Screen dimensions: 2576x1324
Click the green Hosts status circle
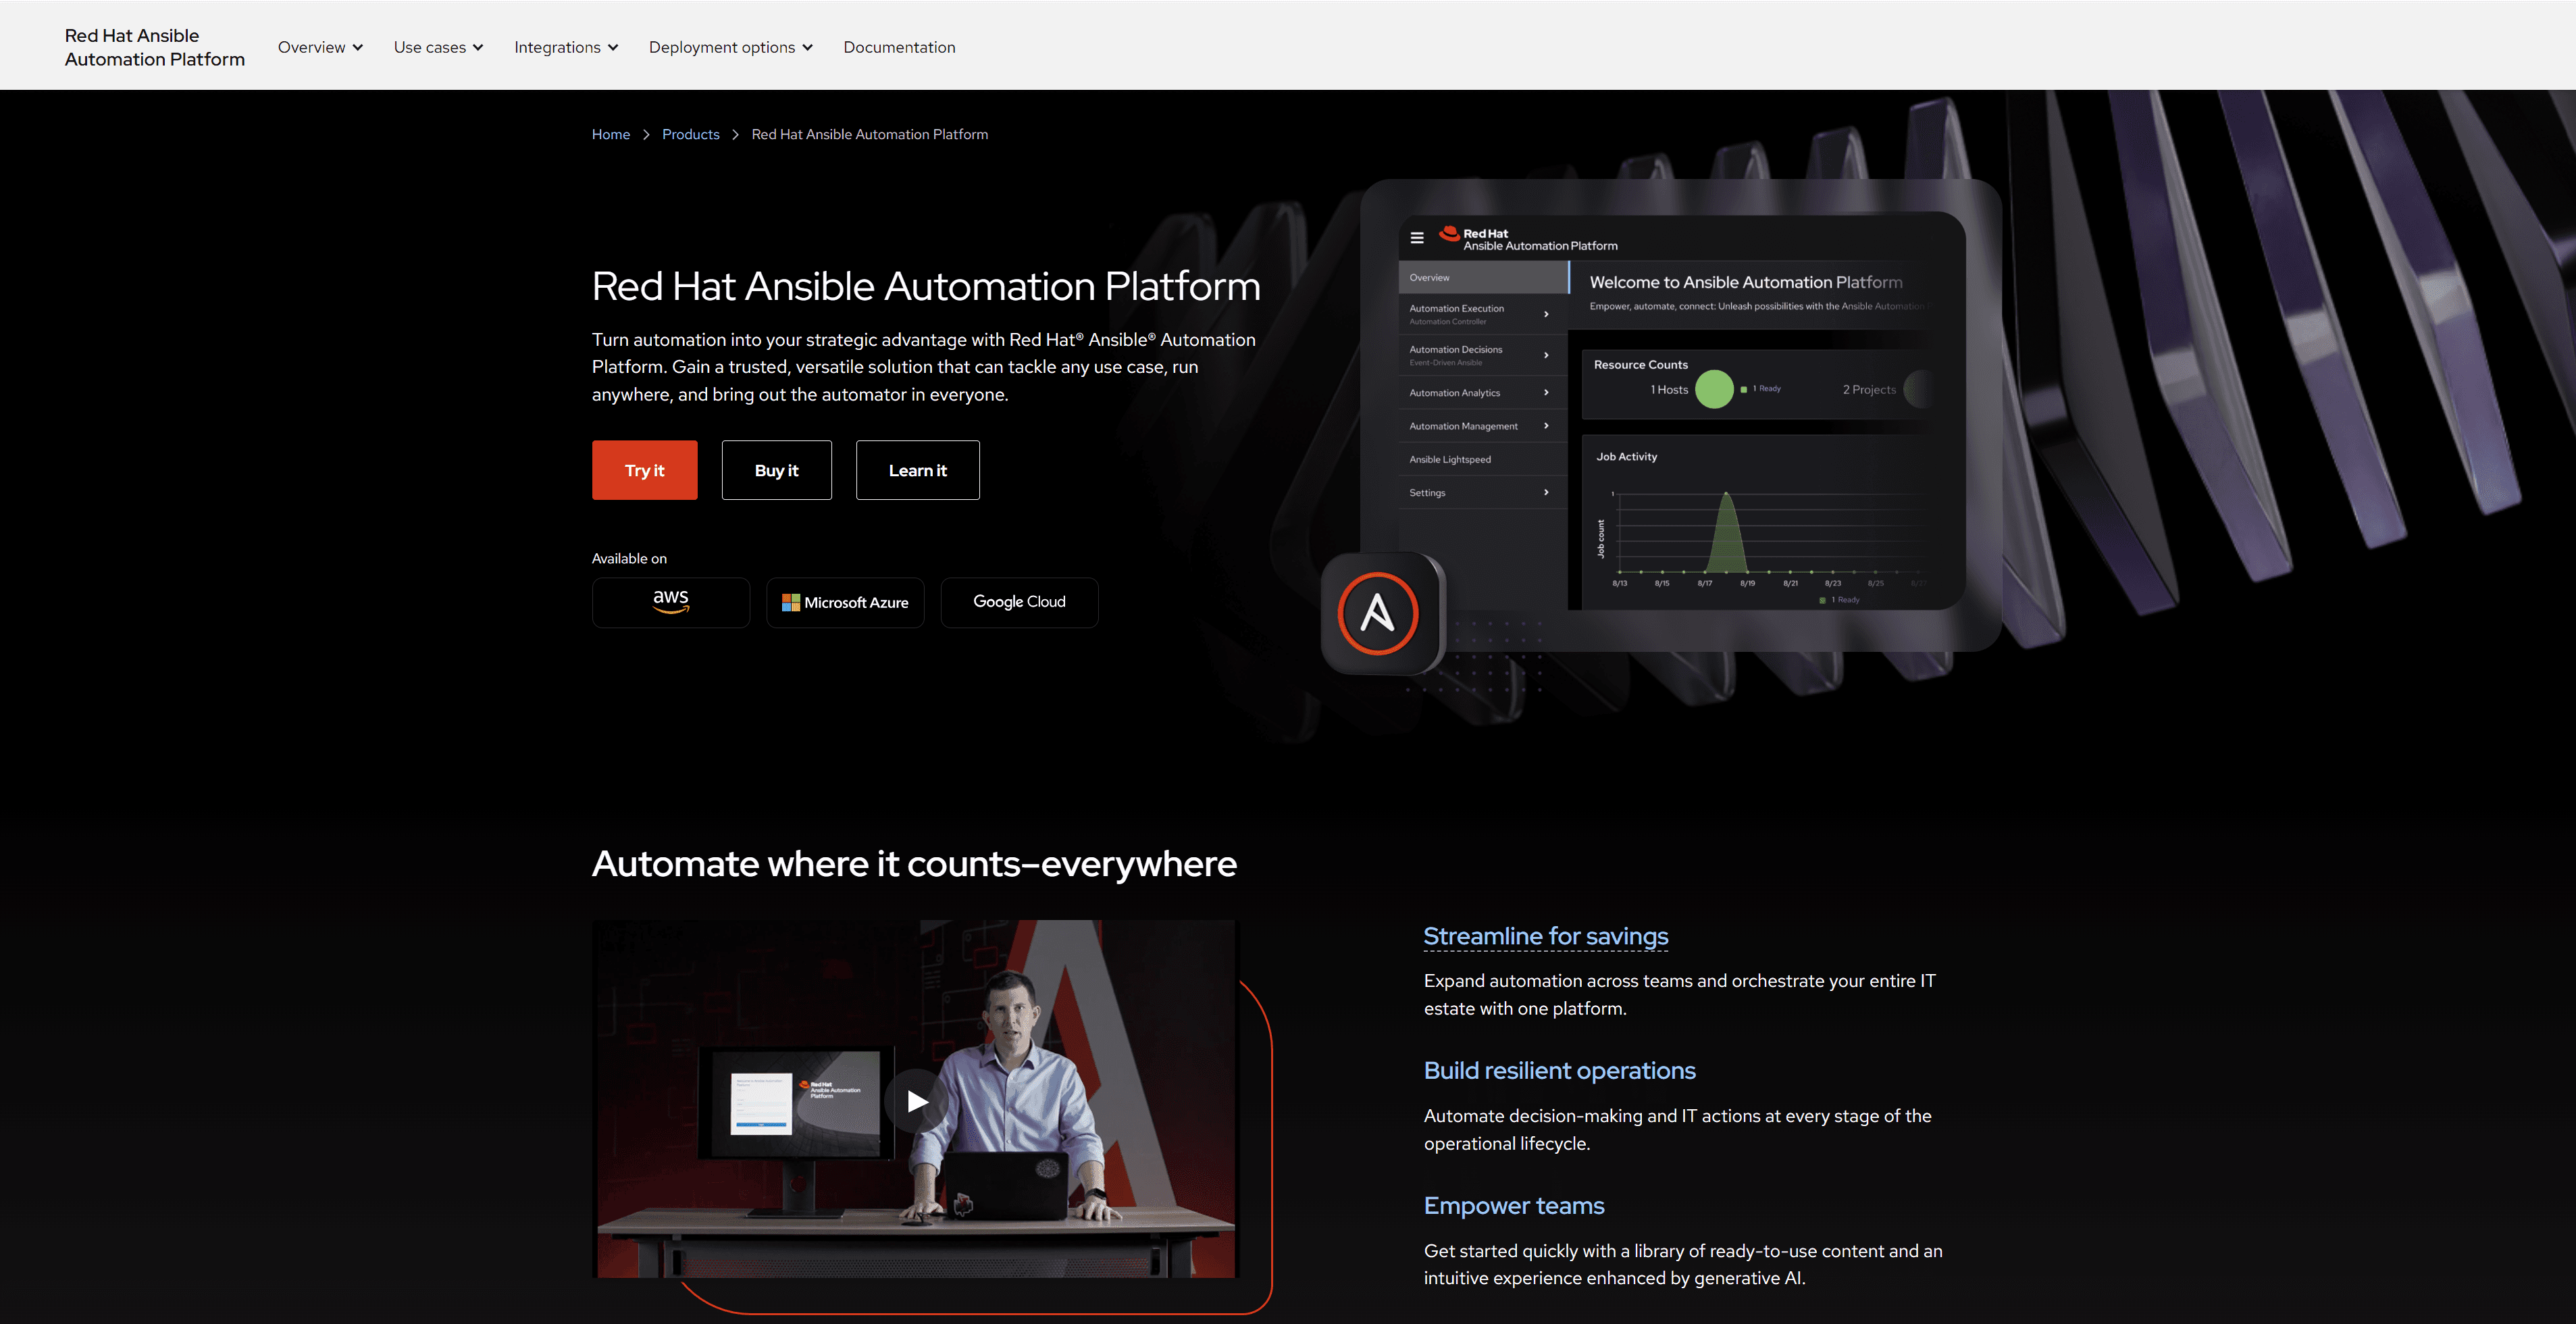1714,389
